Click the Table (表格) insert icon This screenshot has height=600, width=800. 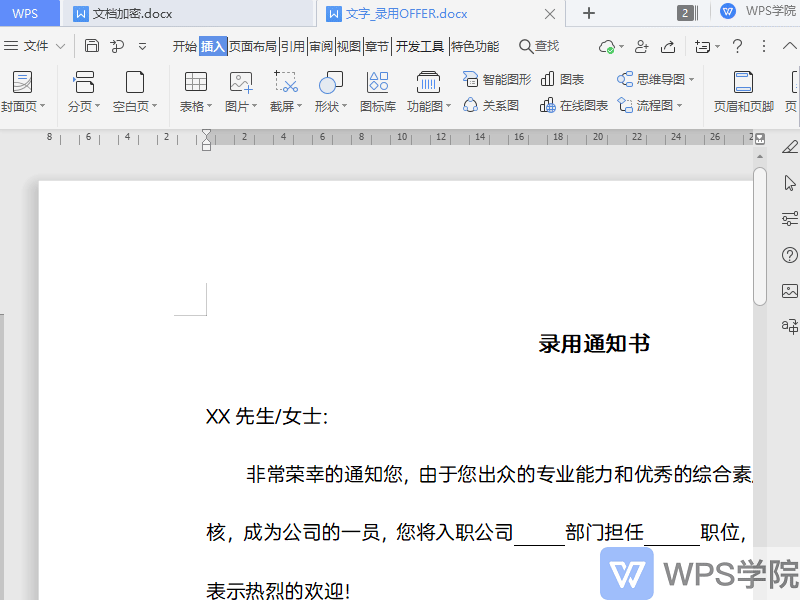pos(196,83)
